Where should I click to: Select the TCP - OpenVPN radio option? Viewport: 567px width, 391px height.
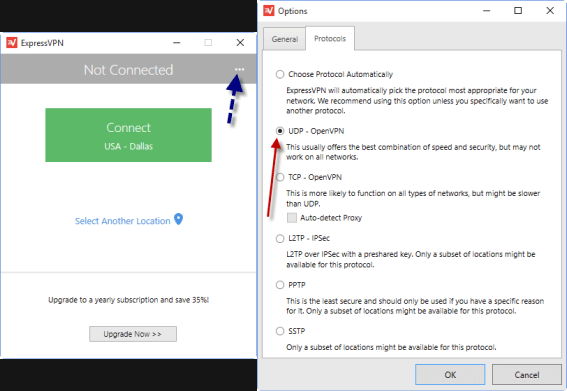tap(280, 177)
